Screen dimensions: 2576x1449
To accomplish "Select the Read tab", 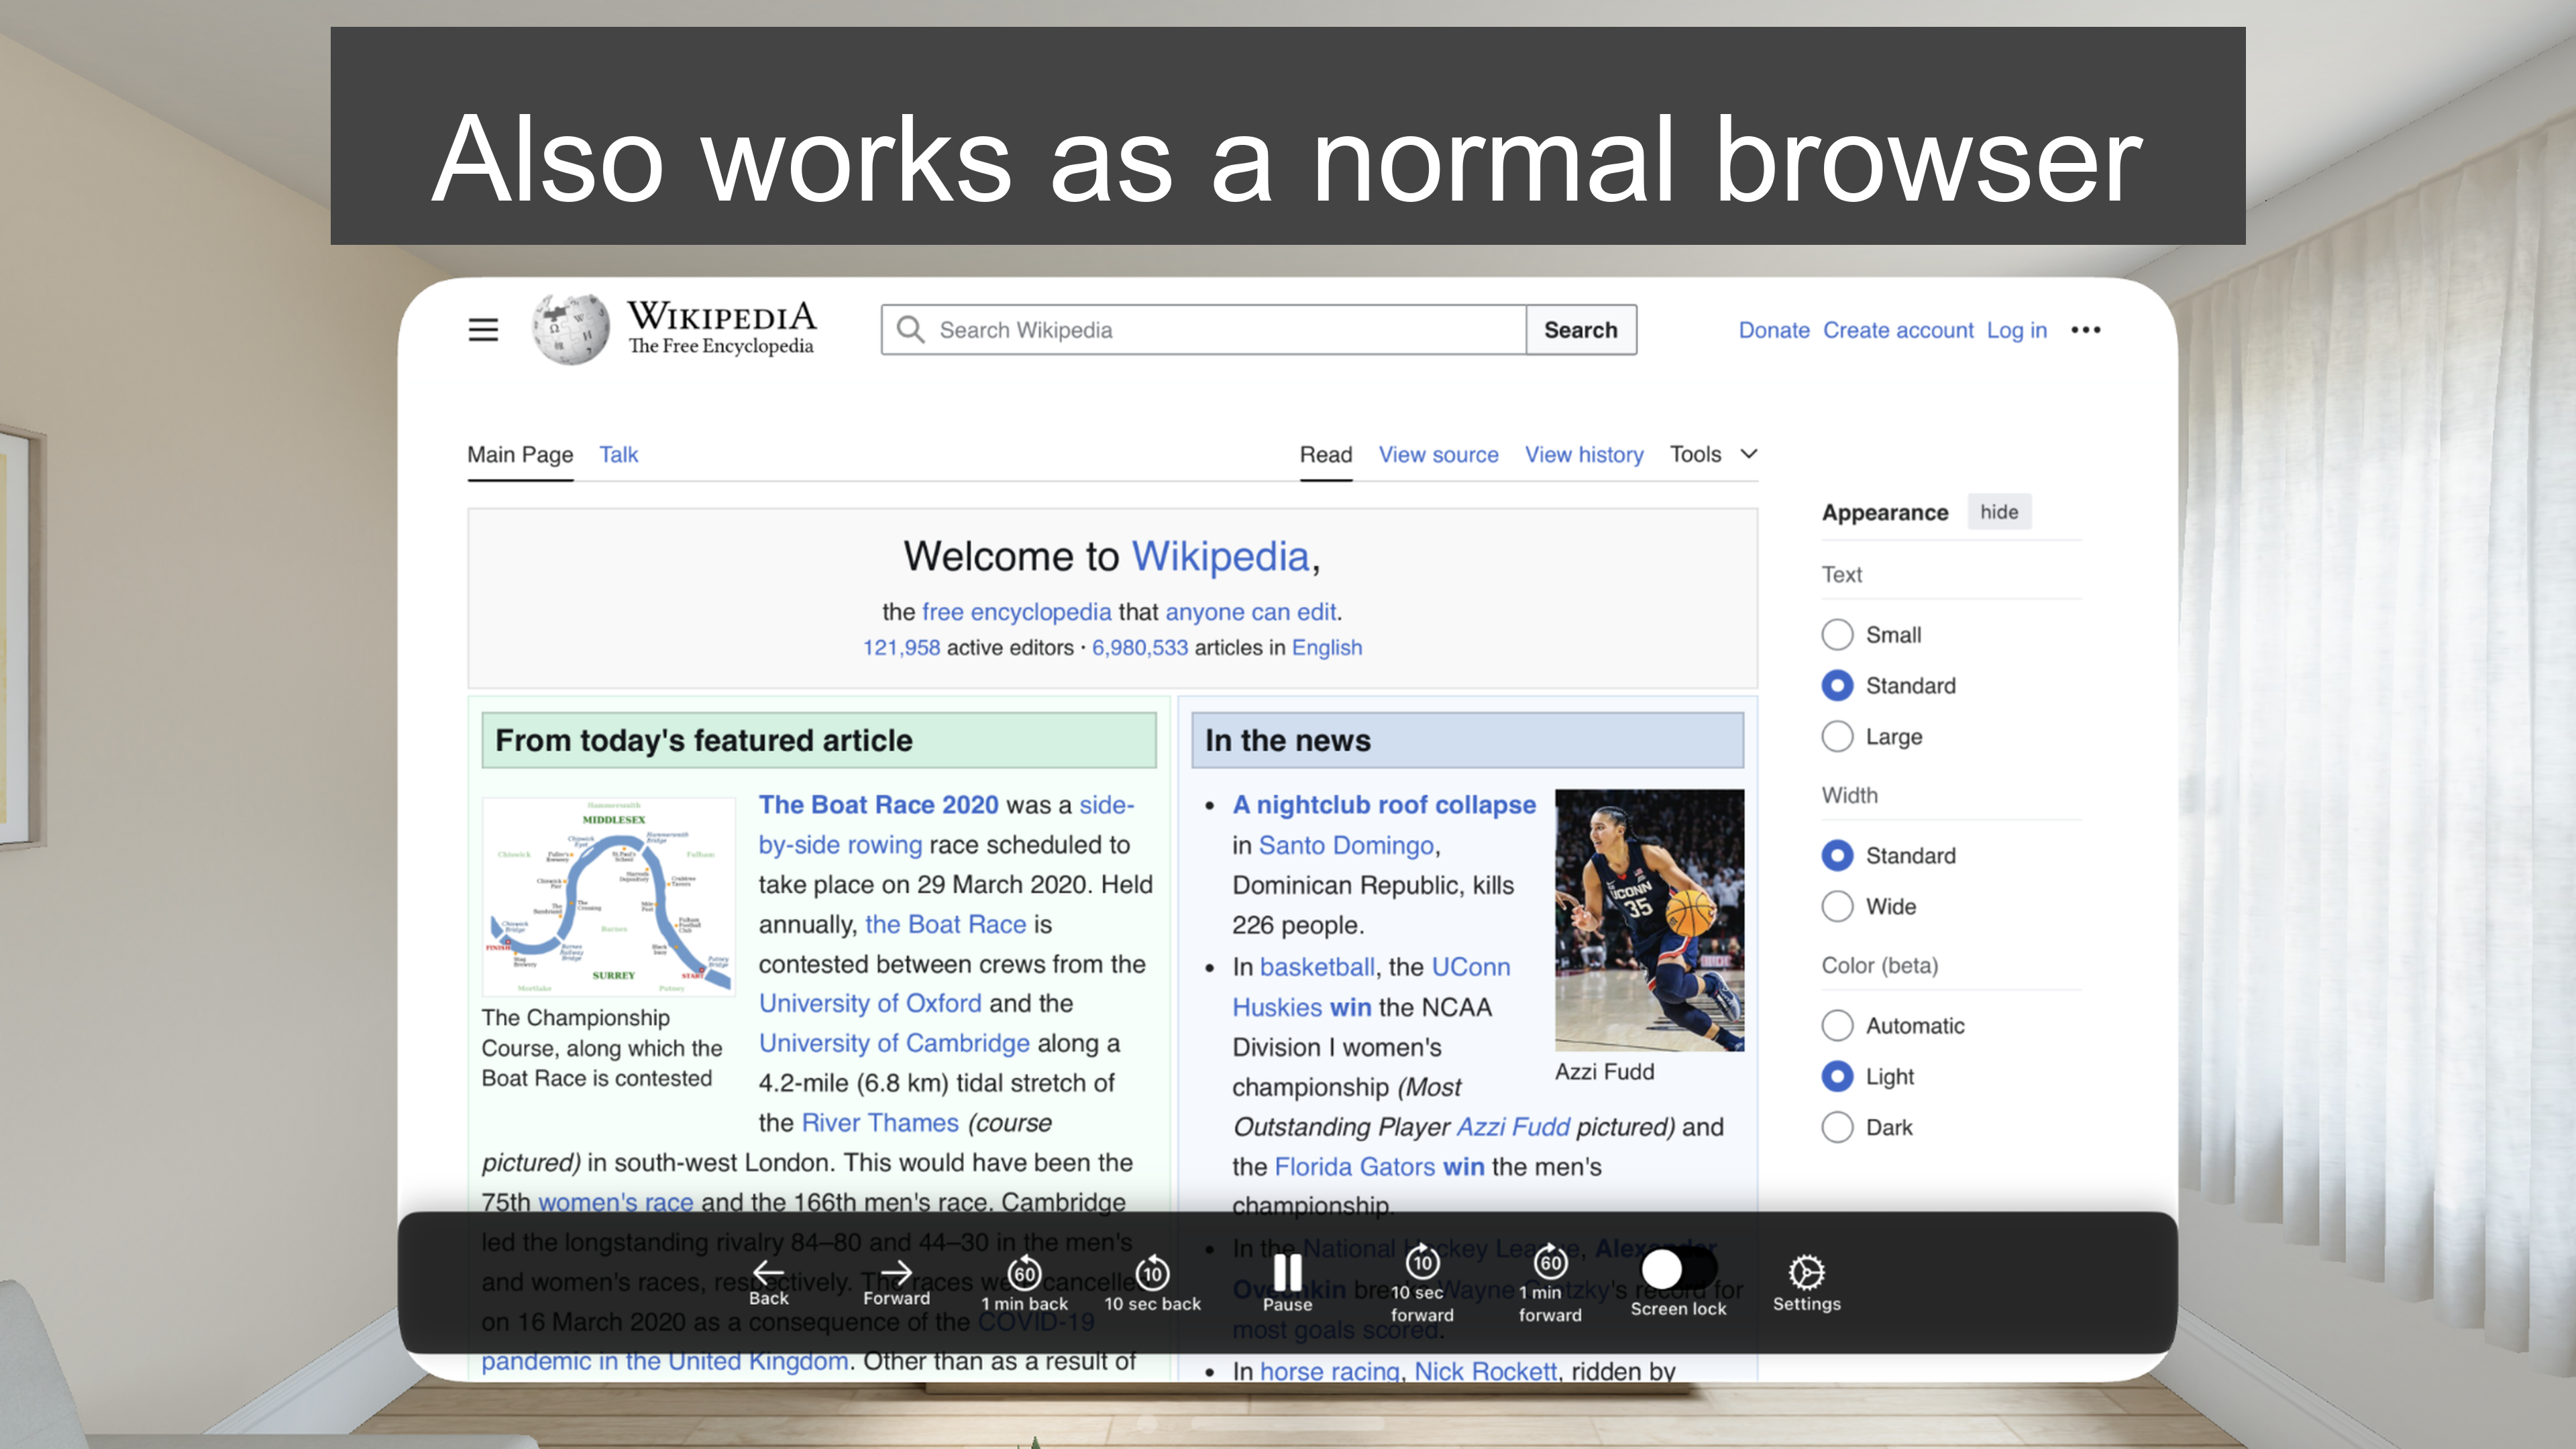I will 1325,455.
